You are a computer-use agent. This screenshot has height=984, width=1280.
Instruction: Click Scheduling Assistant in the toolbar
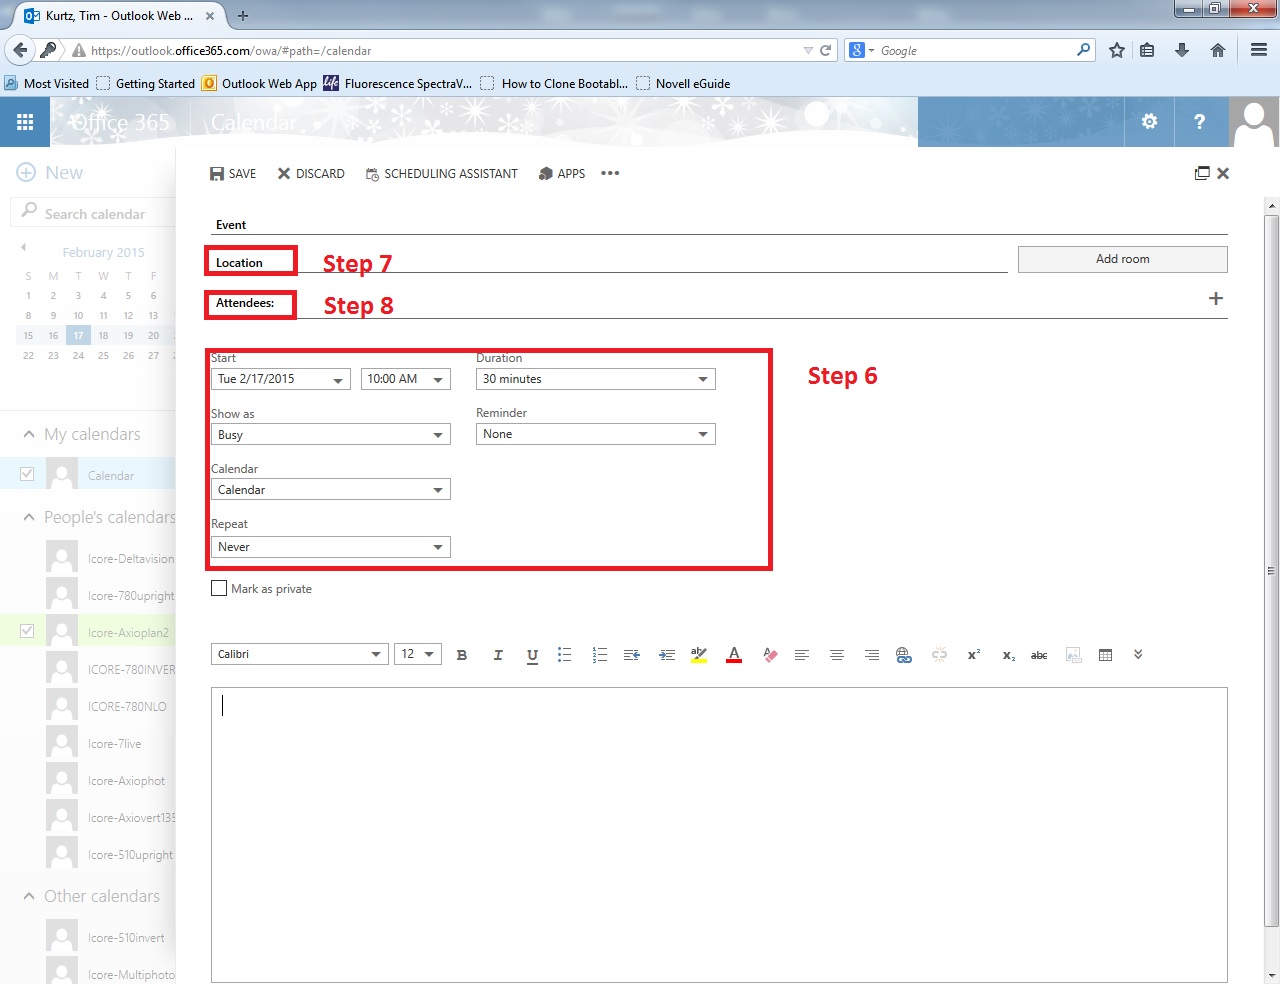441,174
